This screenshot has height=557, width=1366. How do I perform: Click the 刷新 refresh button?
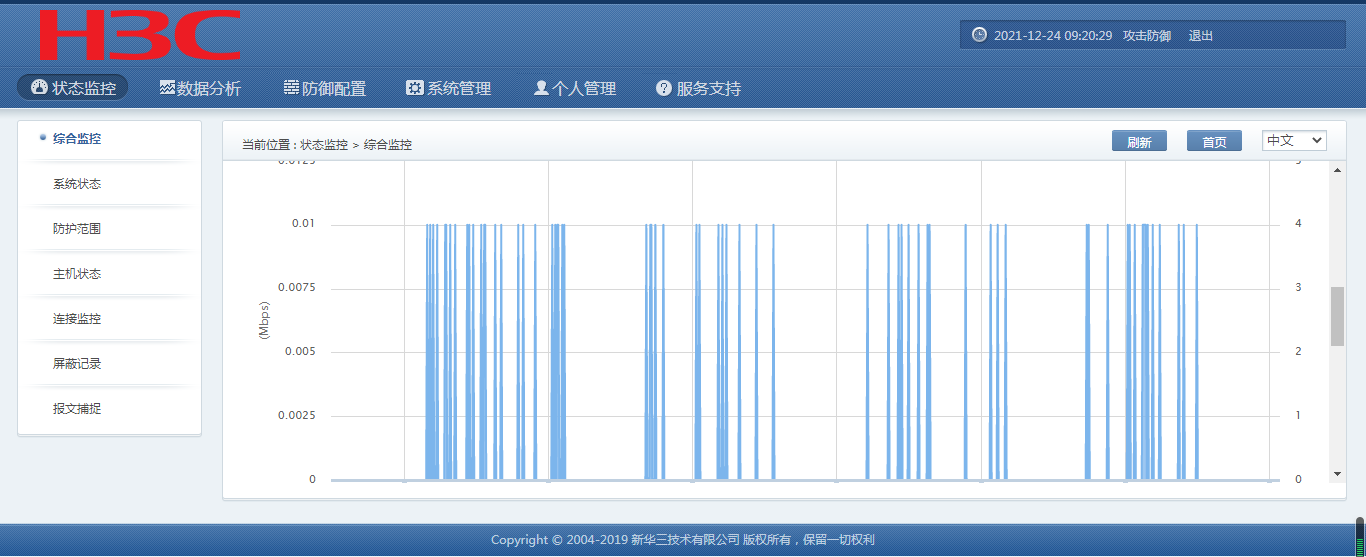[1139, 142]
